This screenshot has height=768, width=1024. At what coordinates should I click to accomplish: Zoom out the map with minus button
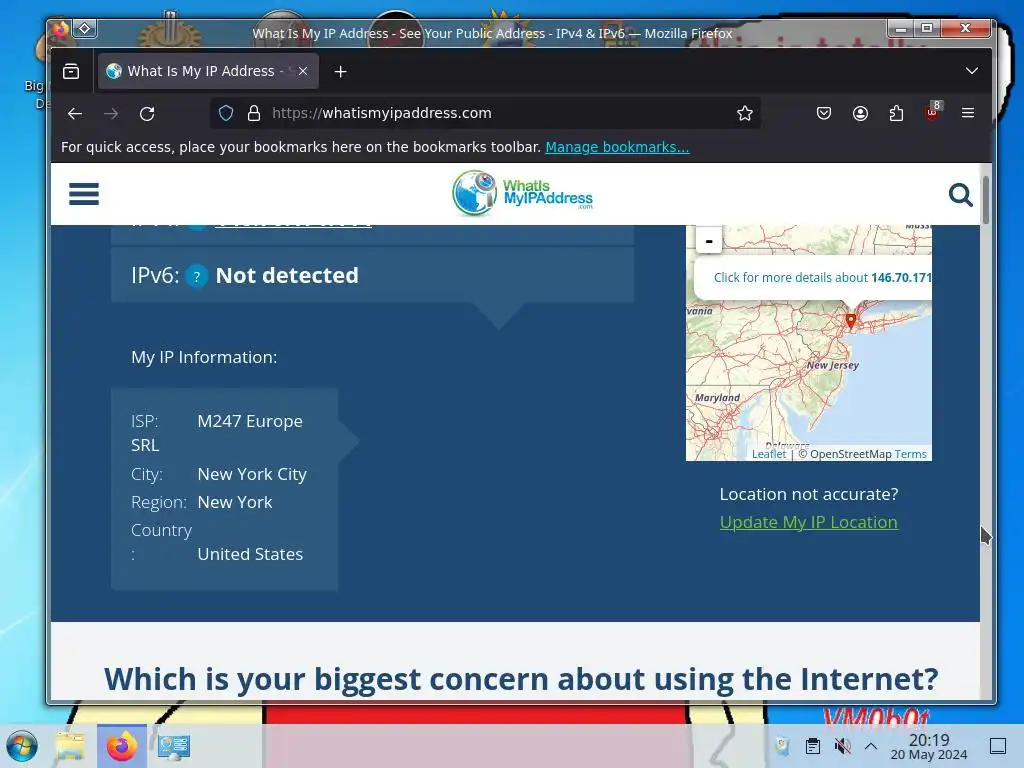[709, 241]
